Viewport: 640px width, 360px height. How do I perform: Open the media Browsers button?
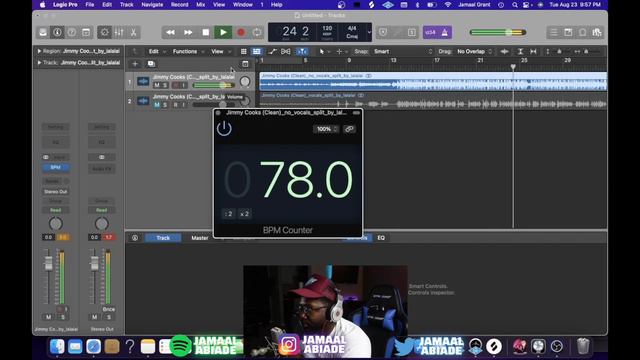click(x=597, y=32)
